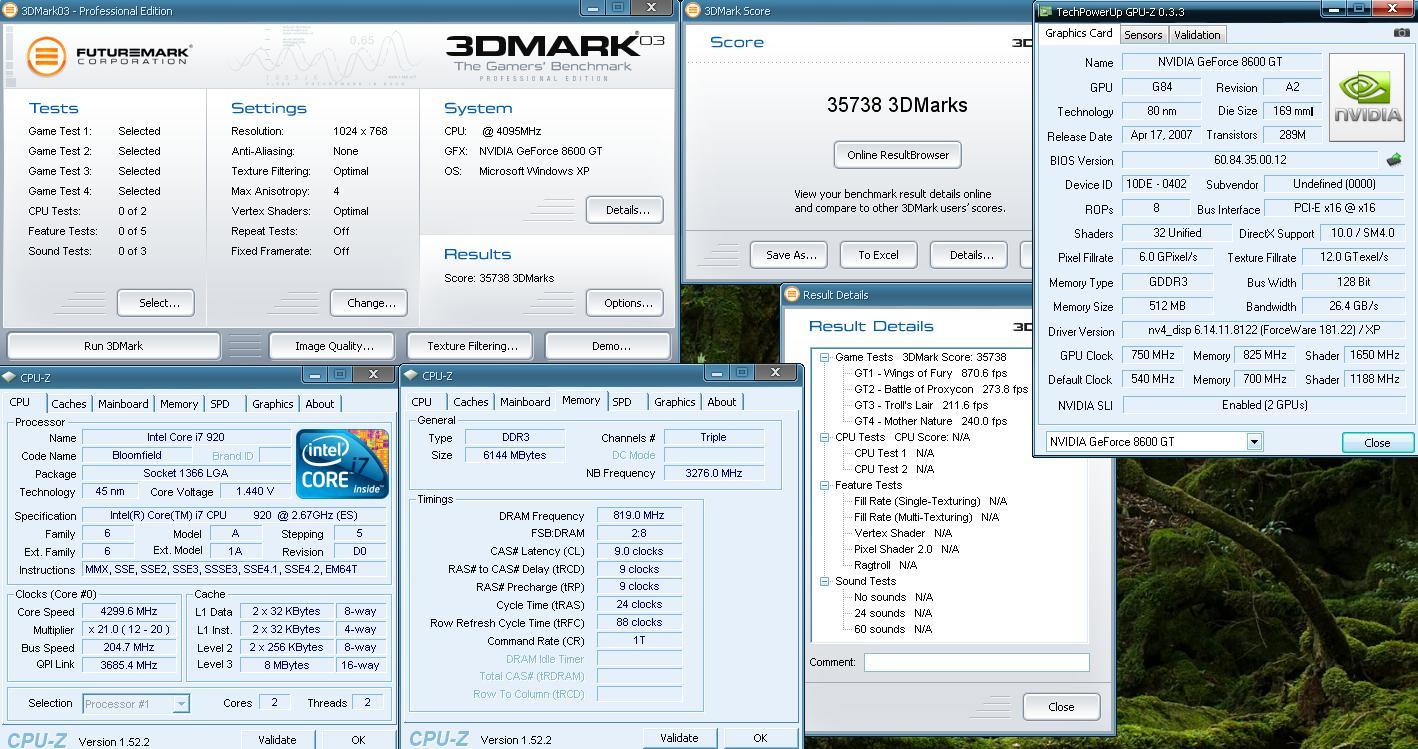This screenshot has width=1418, height=749.
Task: Click the Run 3DMark button
Action: [x=113, y=346]
